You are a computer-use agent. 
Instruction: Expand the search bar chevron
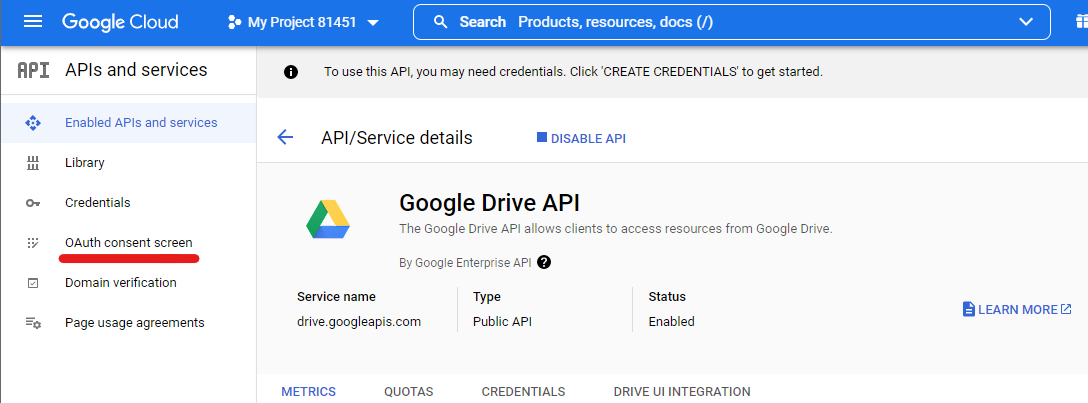pos(1026,22)
